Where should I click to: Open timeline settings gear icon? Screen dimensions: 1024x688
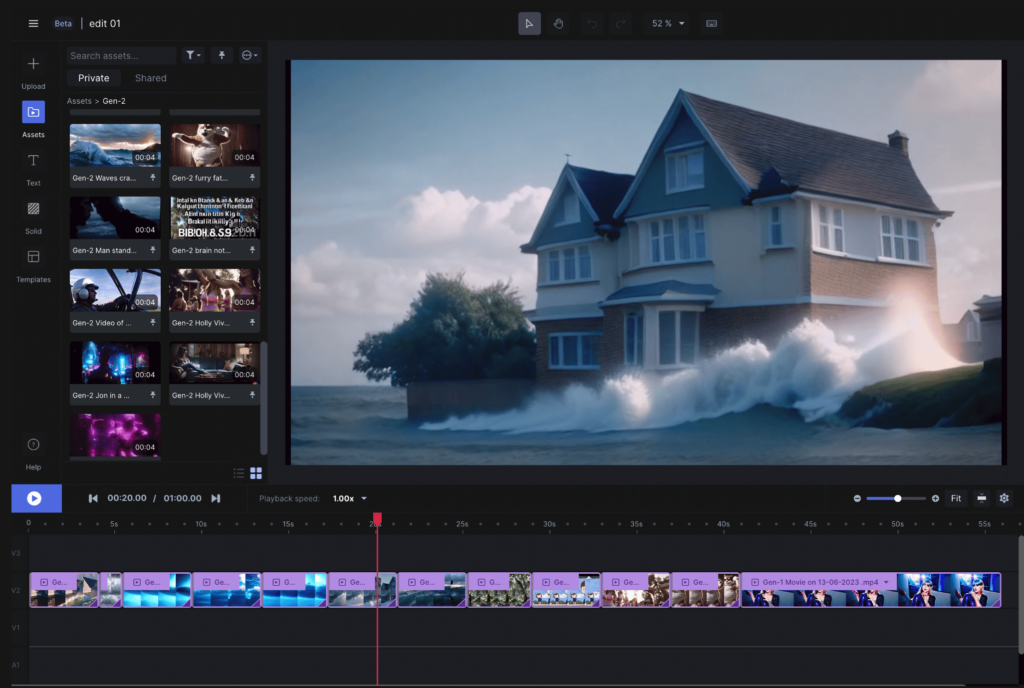point(1004,498)
